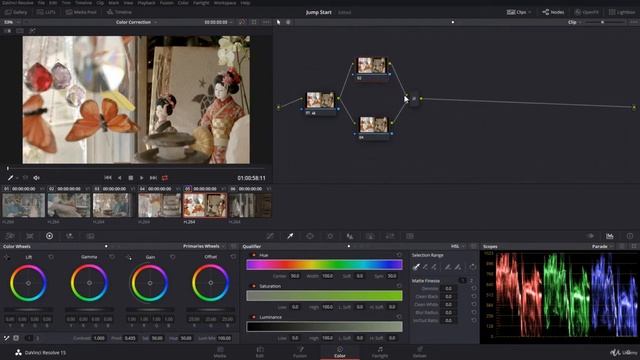Open the Camera Raw palette icon

[10, 236]
